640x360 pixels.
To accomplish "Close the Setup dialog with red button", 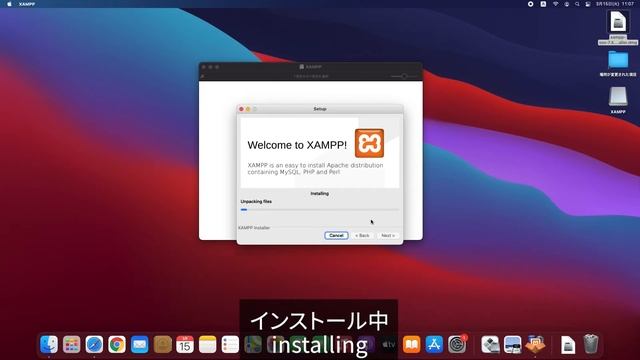I will (x=241, y=109).
